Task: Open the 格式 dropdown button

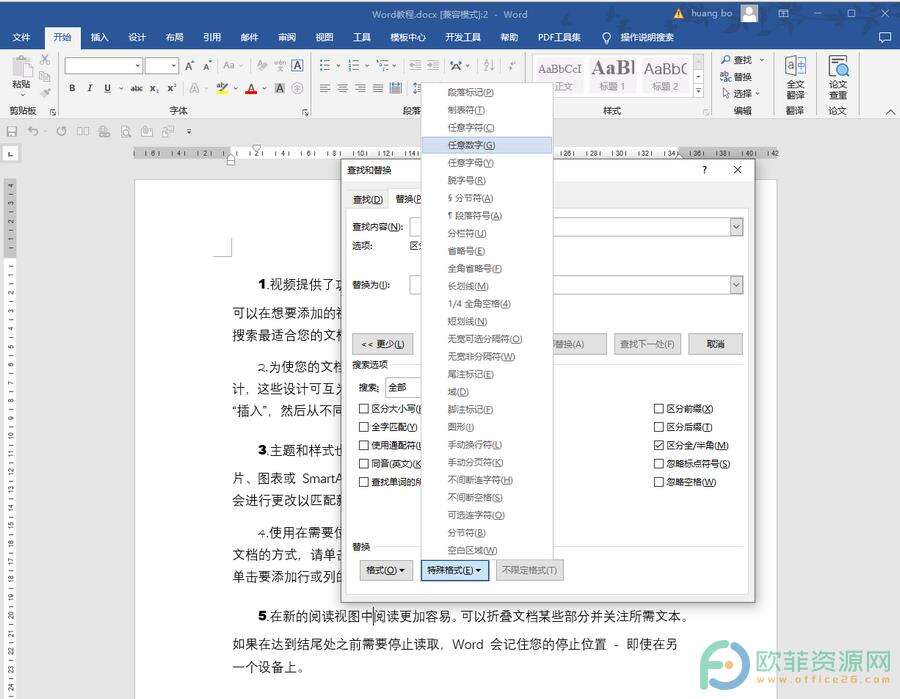Action: point(386,570)
